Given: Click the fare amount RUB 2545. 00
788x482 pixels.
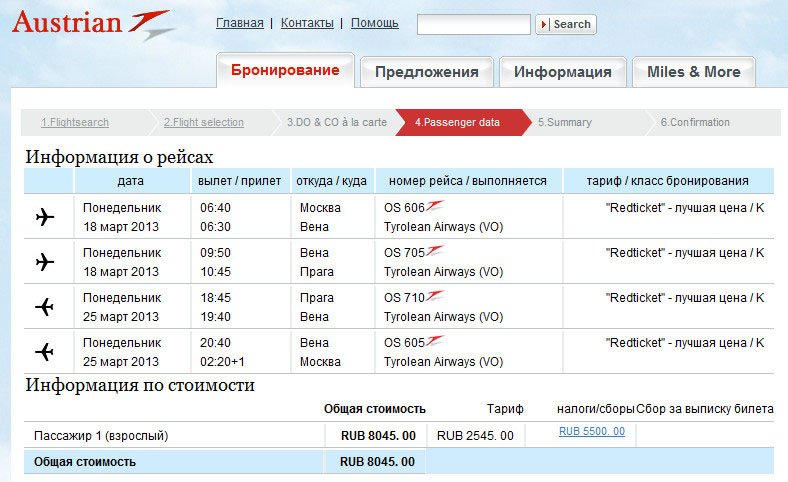Looking at the screenshot, I should point(475,436).
